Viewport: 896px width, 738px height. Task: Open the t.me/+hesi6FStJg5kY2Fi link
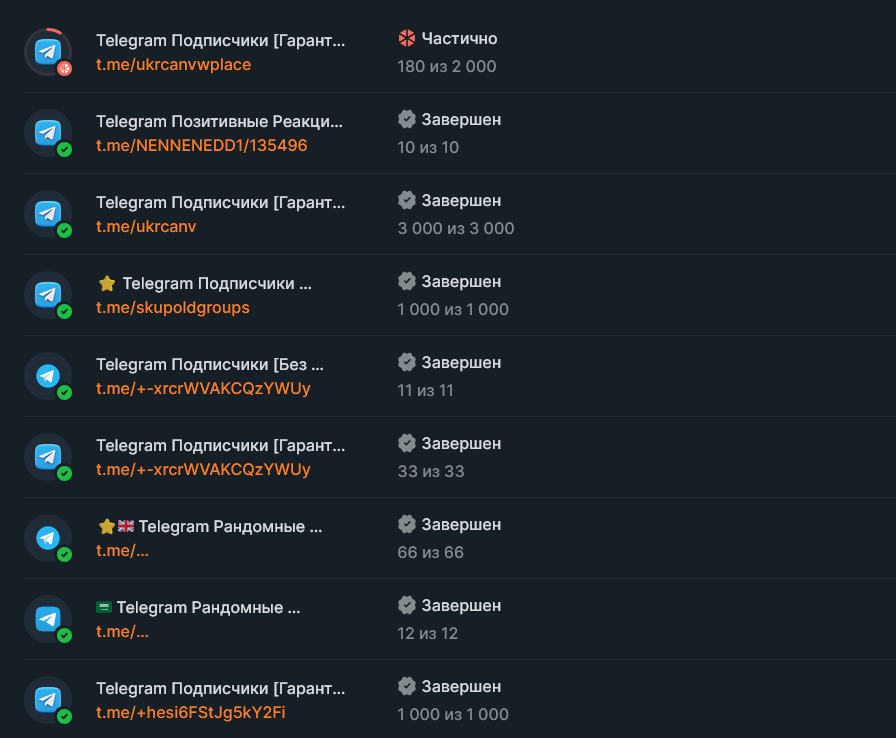point(192,713)
